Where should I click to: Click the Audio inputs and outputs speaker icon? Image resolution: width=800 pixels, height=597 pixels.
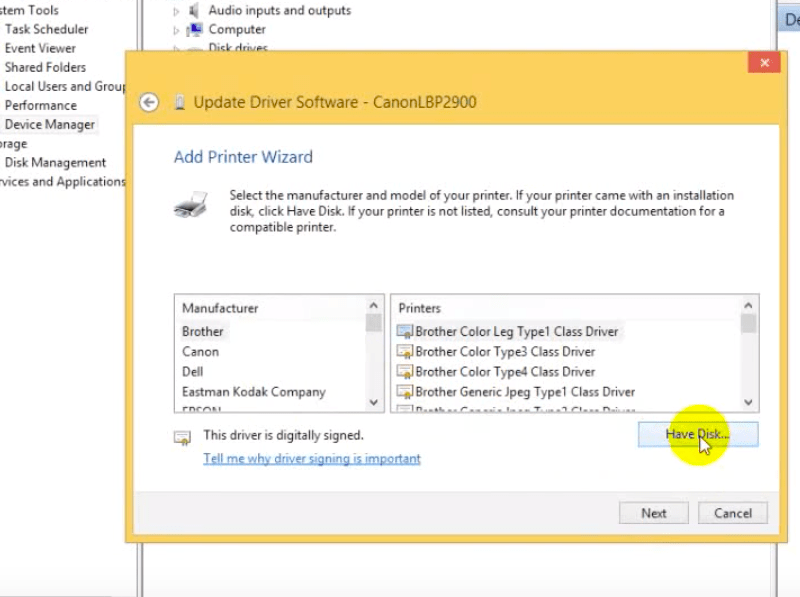click(194, 10)
